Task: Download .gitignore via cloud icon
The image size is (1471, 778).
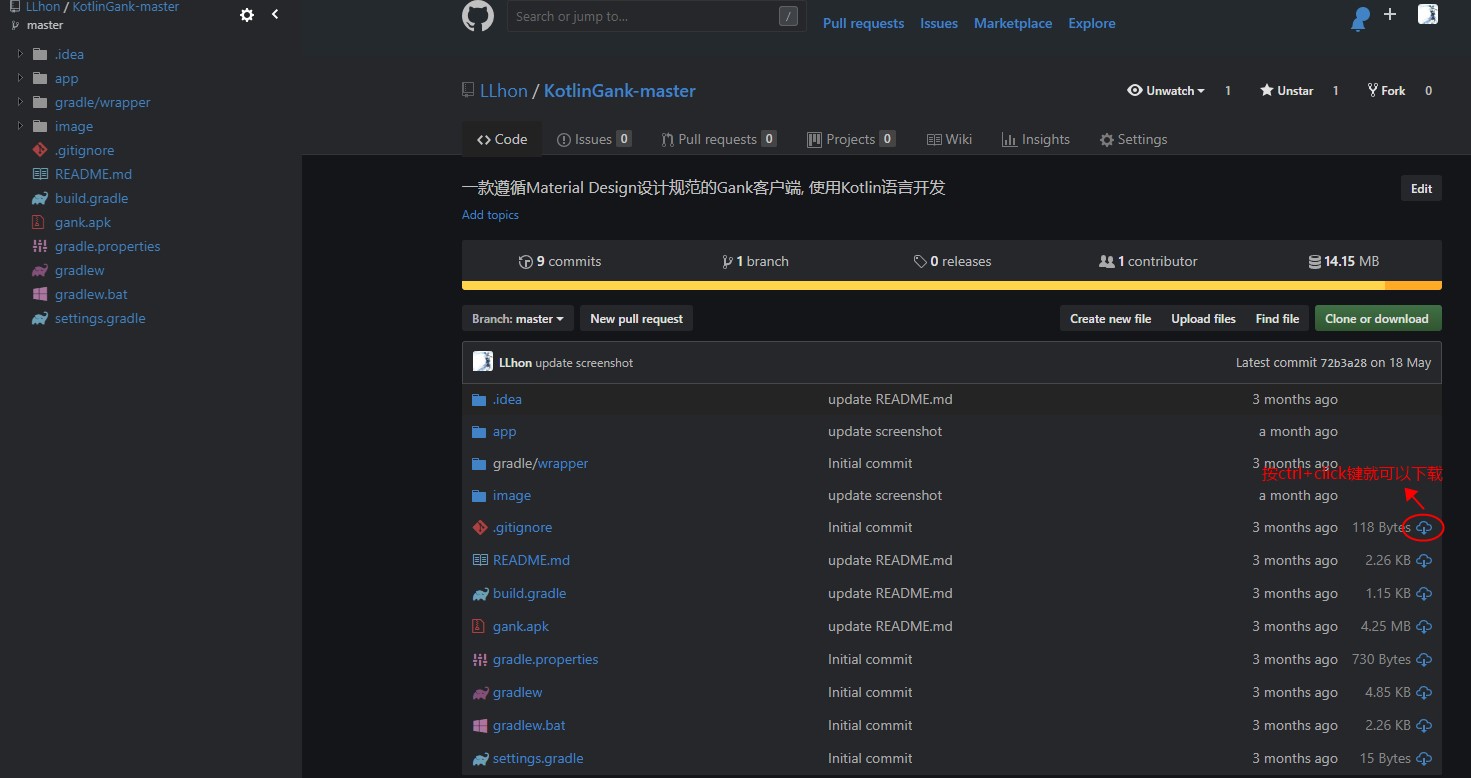Action: (x=1424, y=527)
